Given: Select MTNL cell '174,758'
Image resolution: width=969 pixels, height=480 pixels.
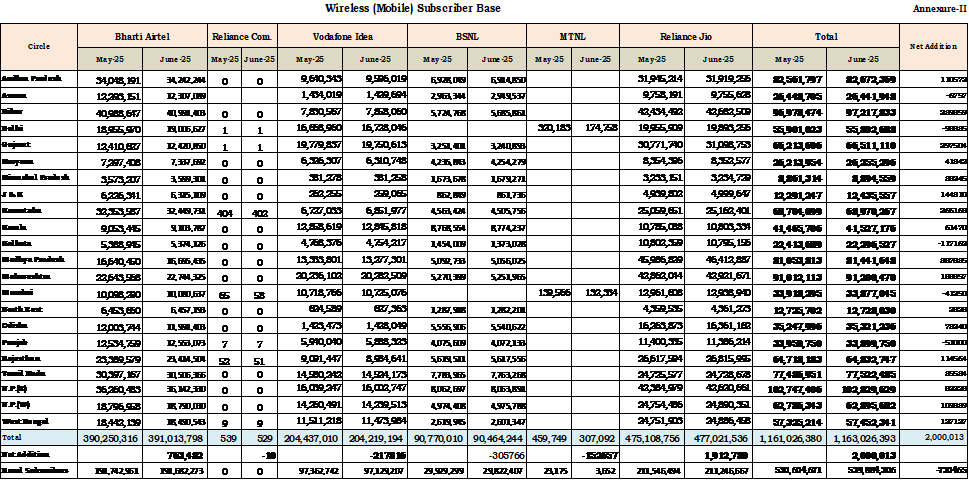Looking at the screenshot, I should [x=595, y=129].
